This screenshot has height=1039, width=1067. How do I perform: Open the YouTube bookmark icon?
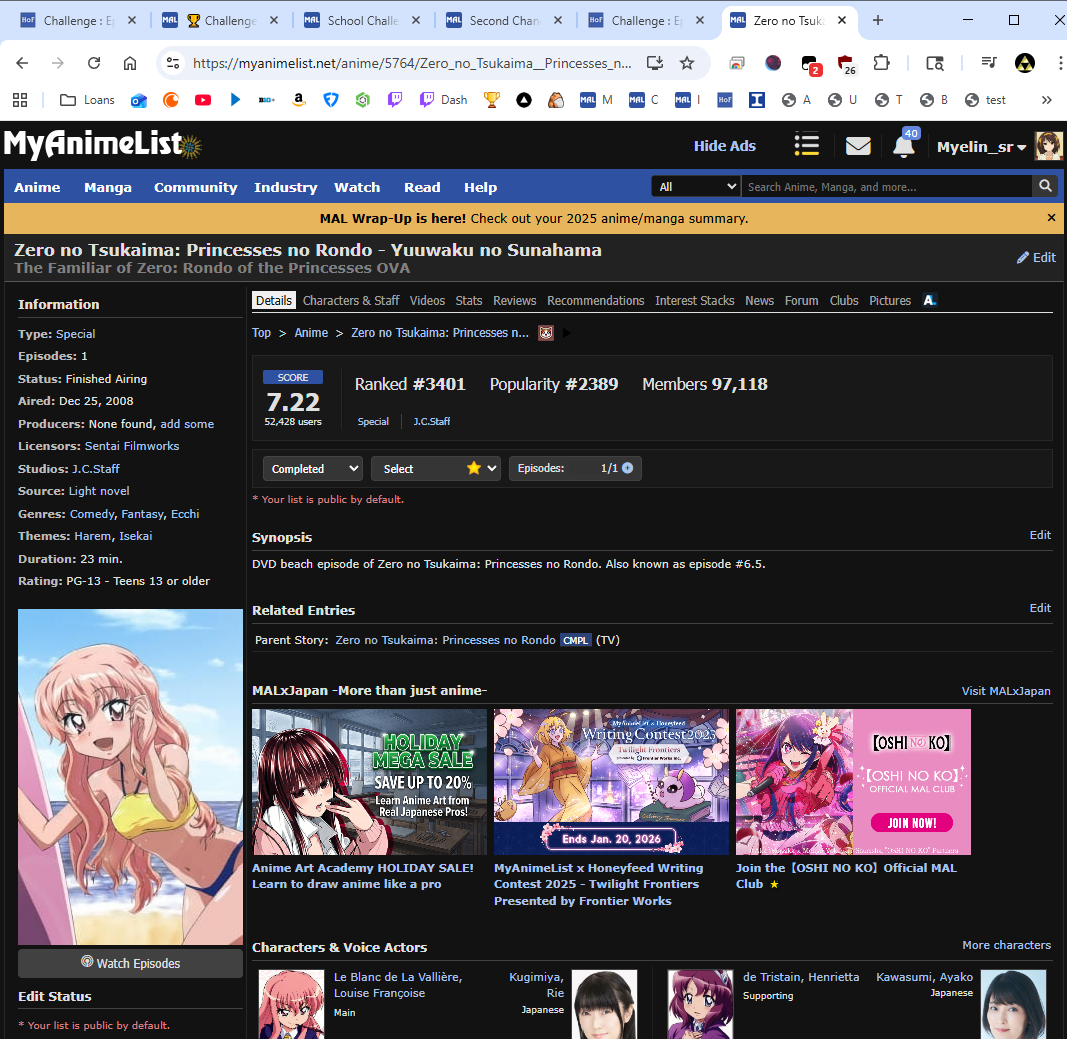point(203,100)
